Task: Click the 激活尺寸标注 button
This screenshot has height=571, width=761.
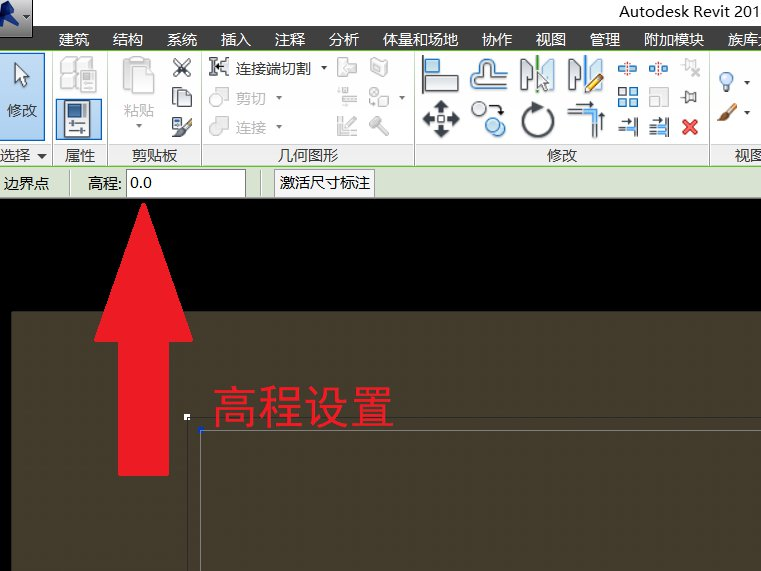Action: click(x=324, y=183)
